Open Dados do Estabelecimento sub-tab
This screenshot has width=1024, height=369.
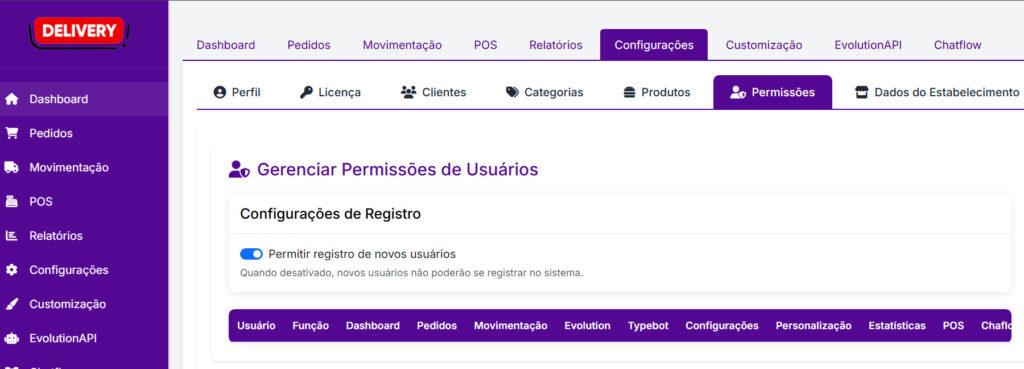coord(937,92)
